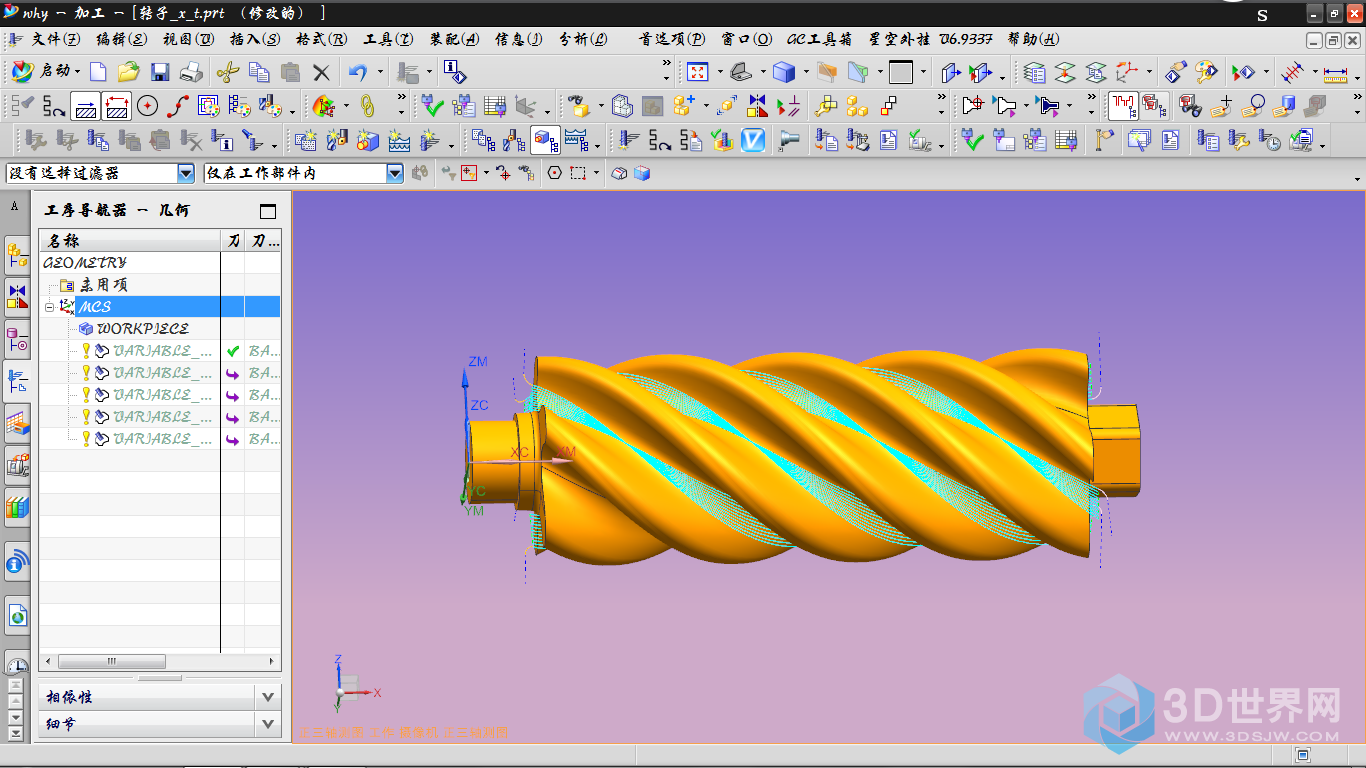Click the navigator scrollbar right arrow
This screenshot has width=1366, height=768.
[272, 661]
